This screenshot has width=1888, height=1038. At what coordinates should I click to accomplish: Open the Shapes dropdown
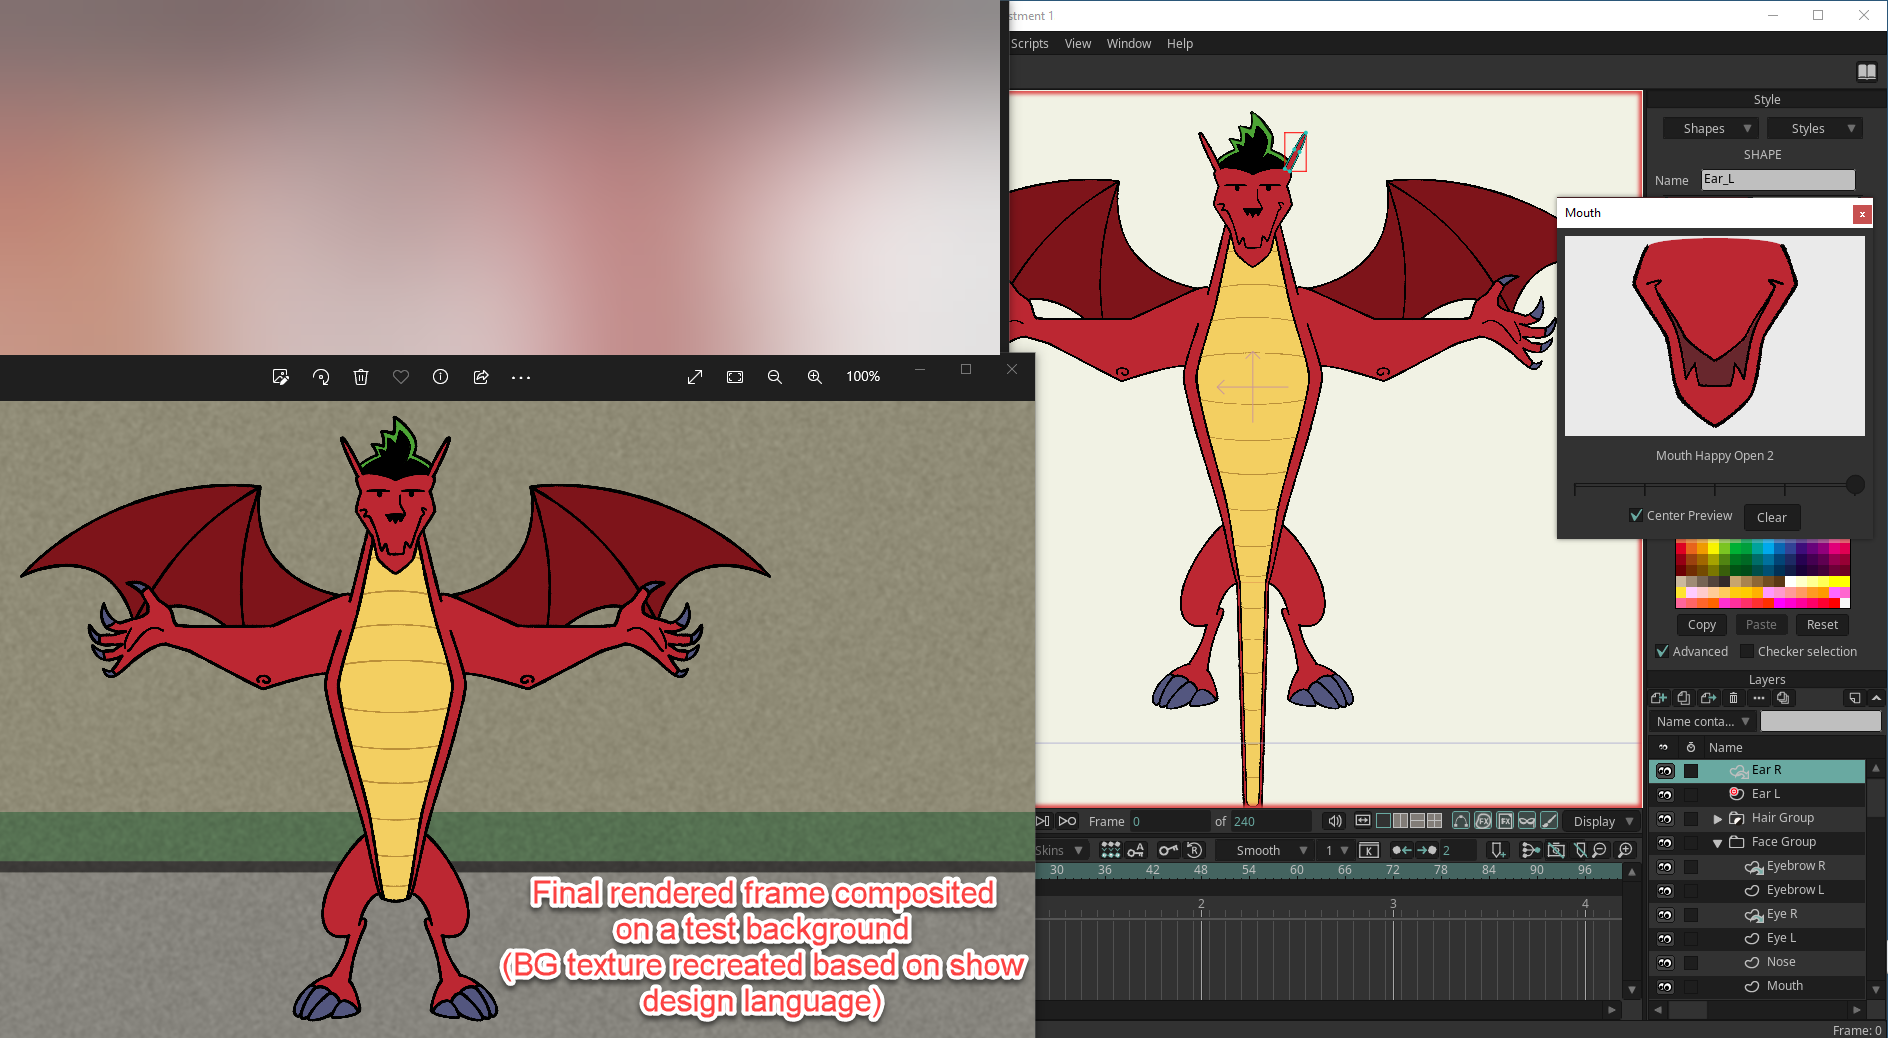point(1711,128)
